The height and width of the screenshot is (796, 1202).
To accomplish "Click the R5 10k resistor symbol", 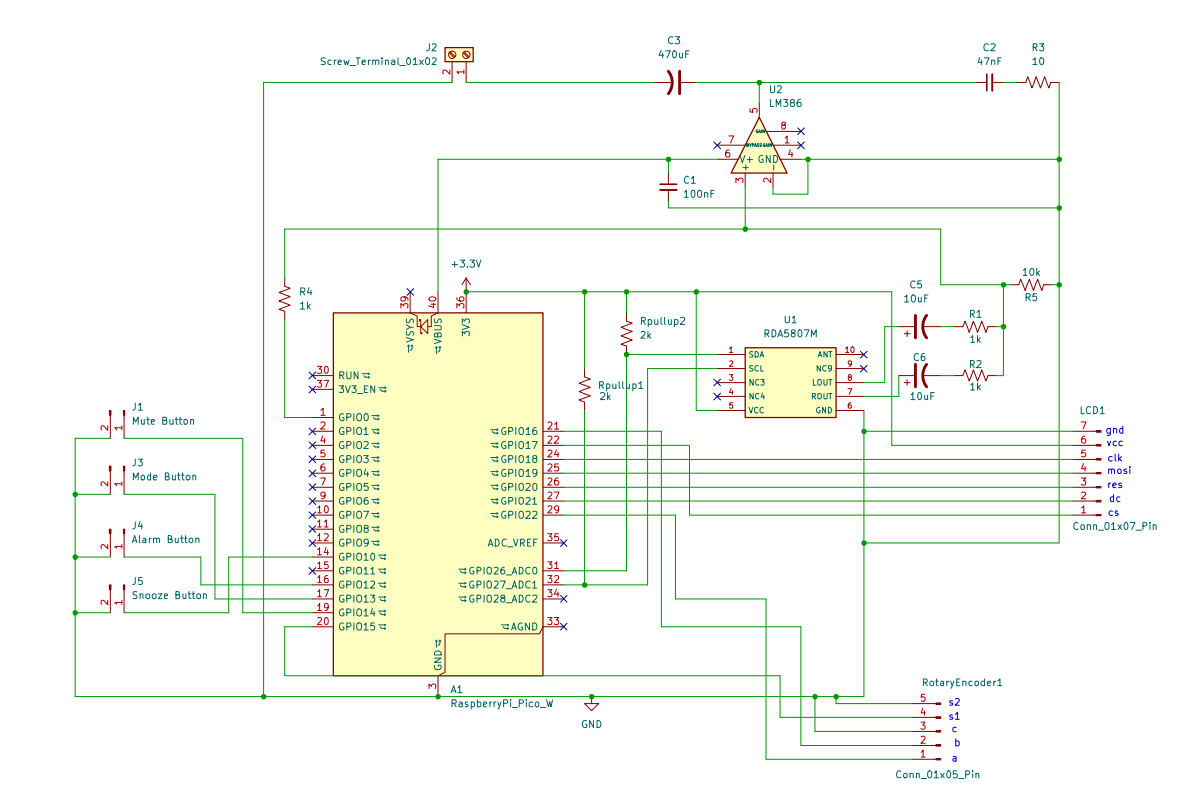I will point(1031,285).
